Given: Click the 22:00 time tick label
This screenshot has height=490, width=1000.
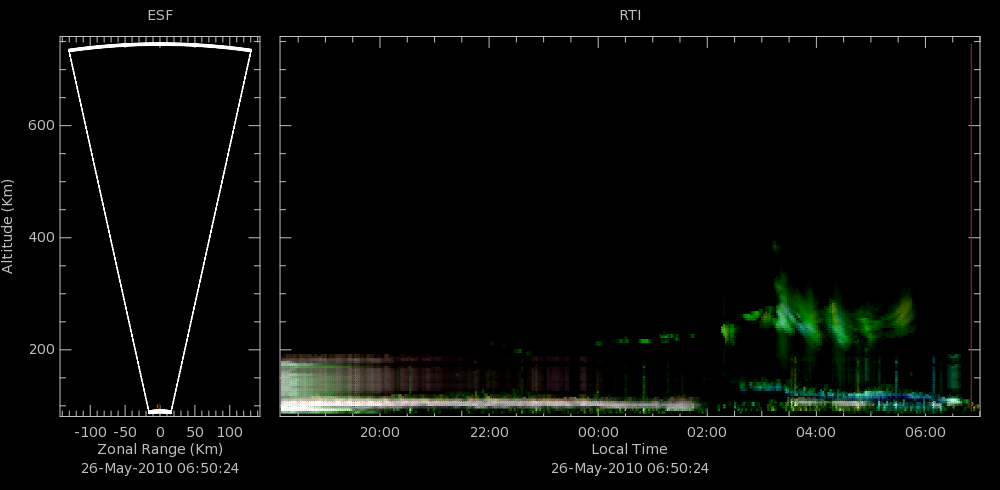Looking at the screenshot, I should click(489, 433).
